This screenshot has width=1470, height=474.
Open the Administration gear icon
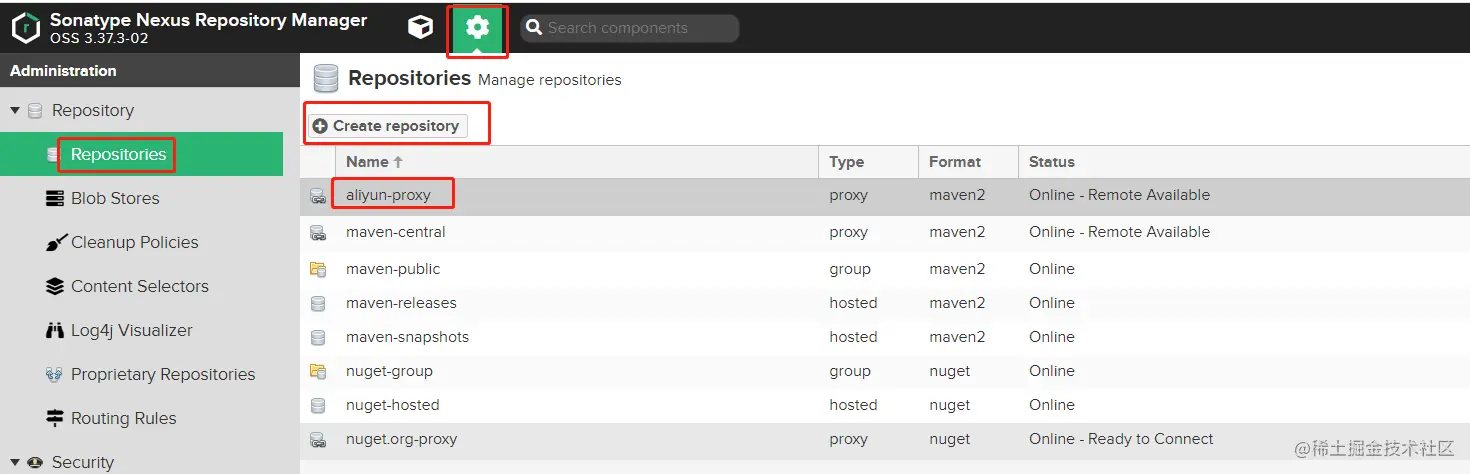pos(478,28)
